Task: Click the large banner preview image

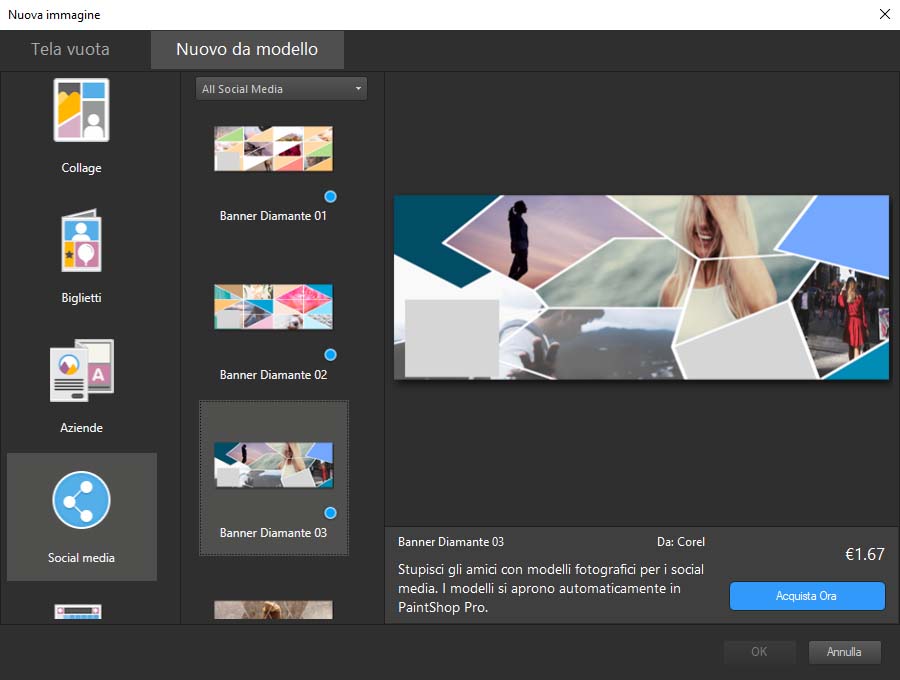Action: click(x=641, y=287)
